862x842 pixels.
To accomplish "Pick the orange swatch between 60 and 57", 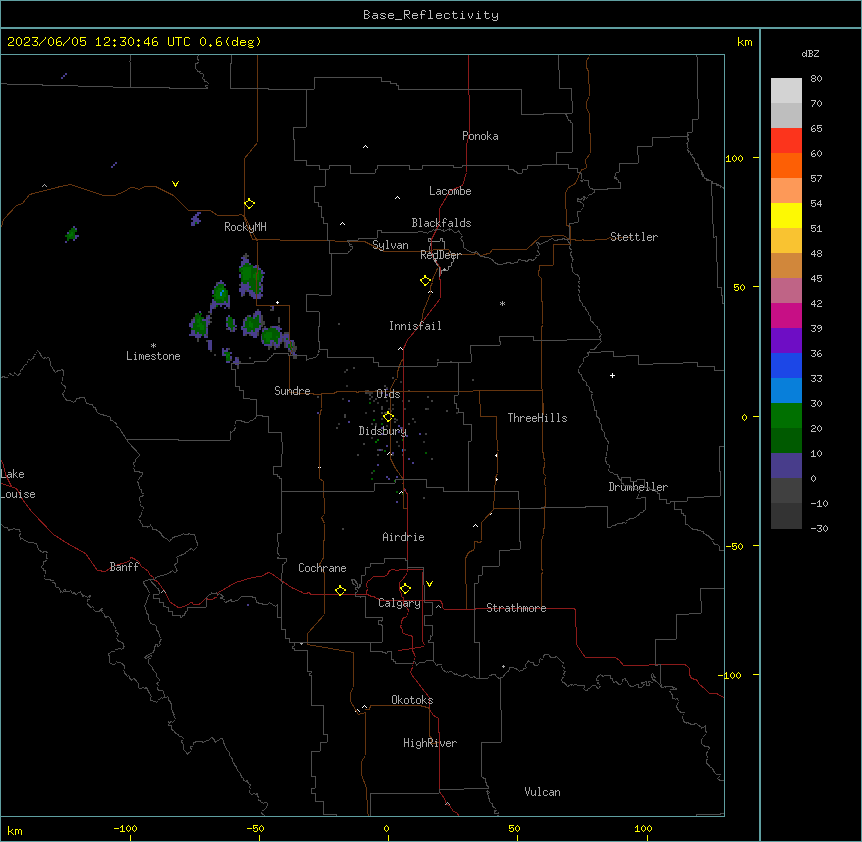I will (x=786, y=165).
